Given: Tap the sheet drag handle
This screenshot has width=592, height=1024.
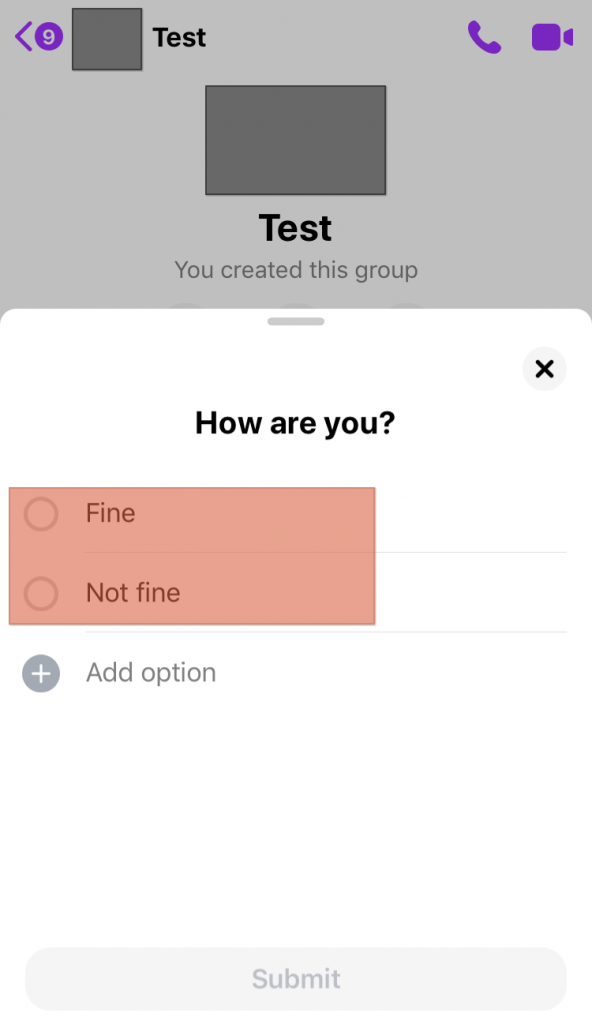Looking at the screenshot, I should coord(295,321).
